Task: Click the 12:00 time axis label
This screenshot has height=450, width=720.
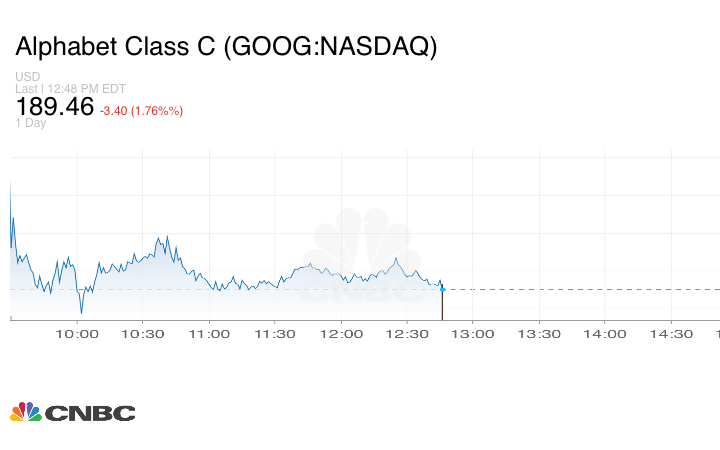Action: click(x=341, y=334)
